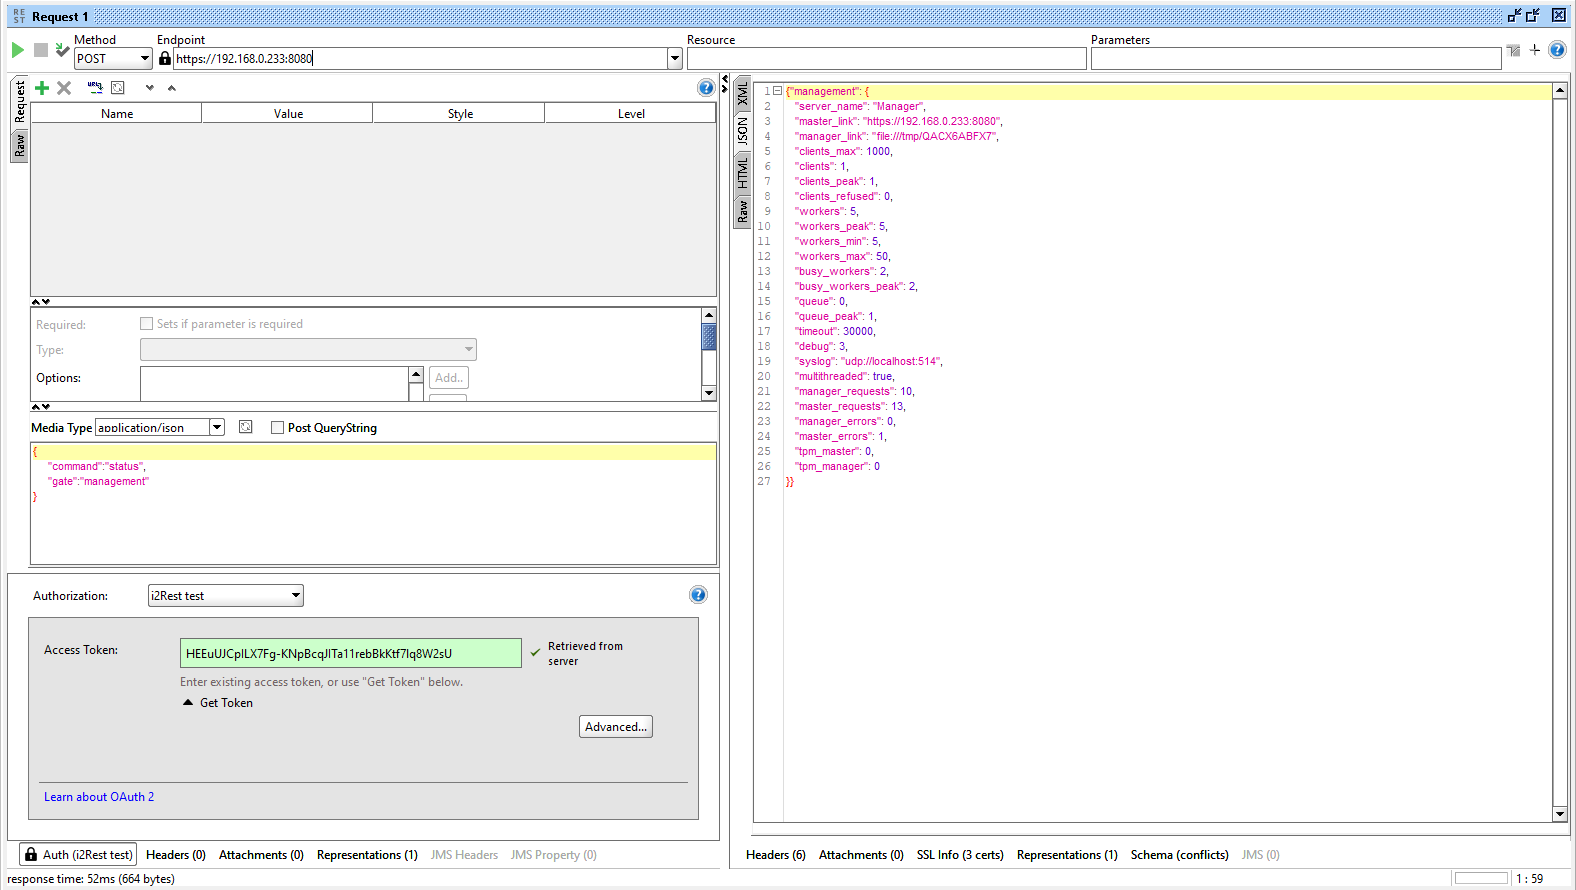Viewport: 1576px width, 890px height.
Task: Open request help in the top toolbar
Action: coord(1557,50)
